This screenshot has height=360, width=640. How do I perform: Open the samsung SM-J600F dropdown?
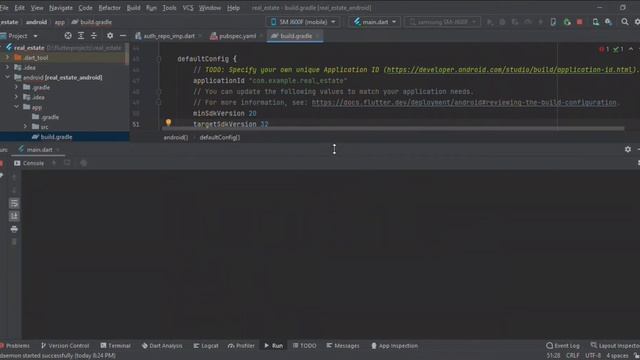coord(442,22)
